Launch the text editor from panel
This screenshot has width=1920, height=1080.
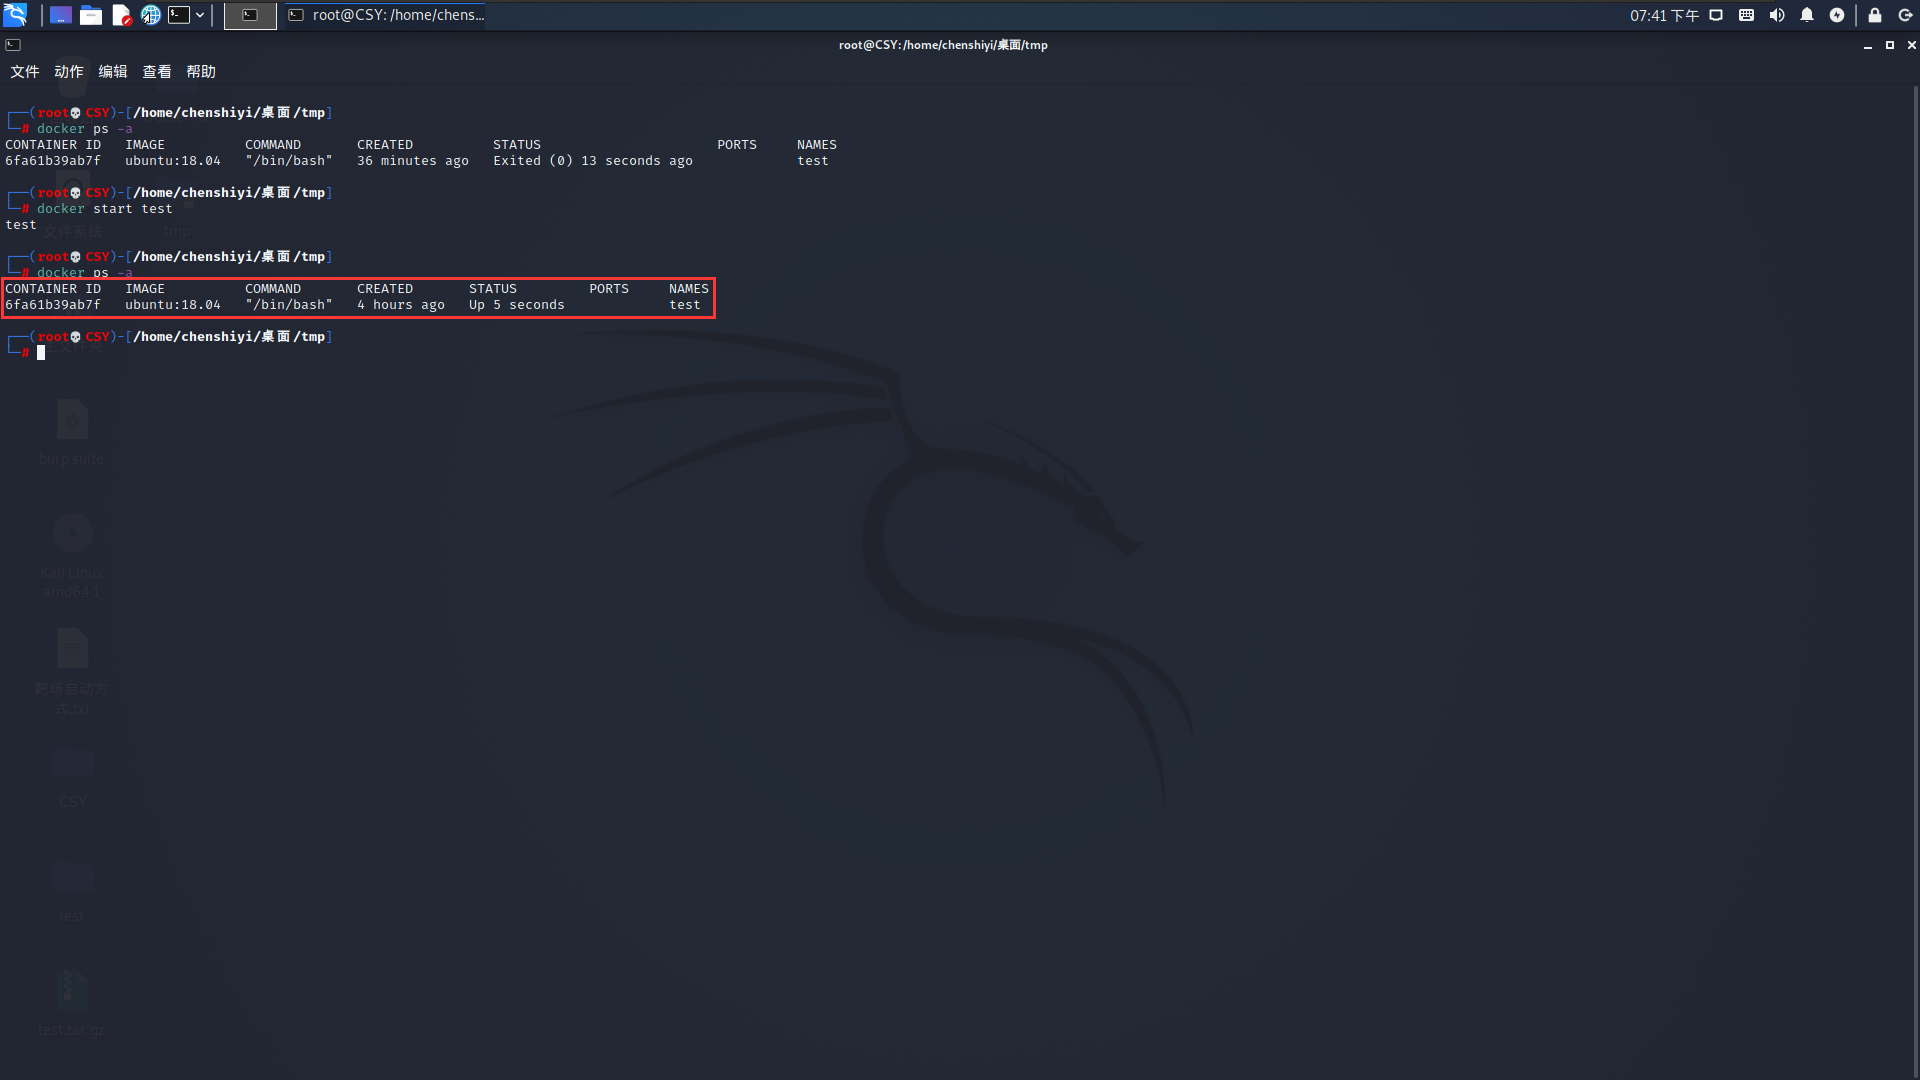121,15
